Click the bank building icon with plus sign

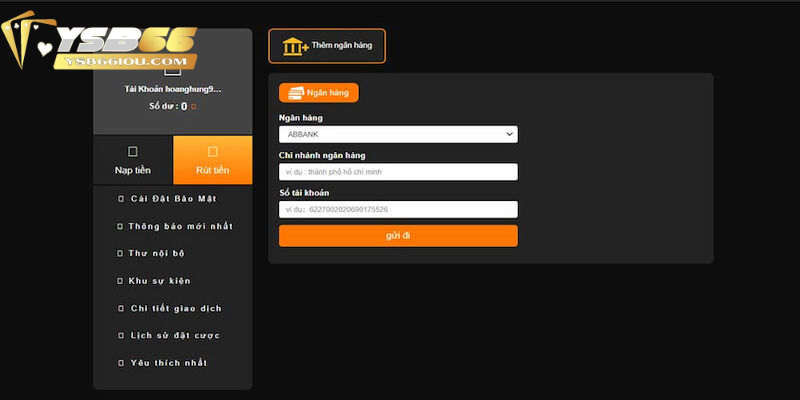point(295,46)
